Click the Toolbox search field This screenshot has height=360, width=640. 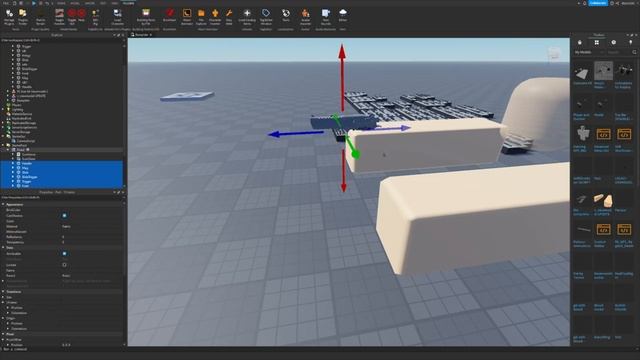[x=618, y=52]
